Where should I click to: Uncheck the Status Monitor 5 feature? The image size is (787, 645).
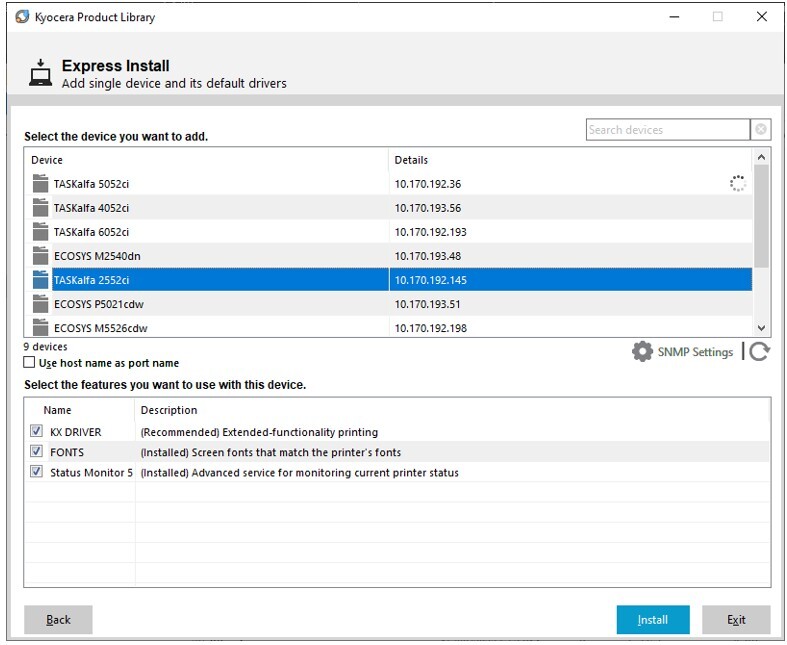tap(36, 471)
